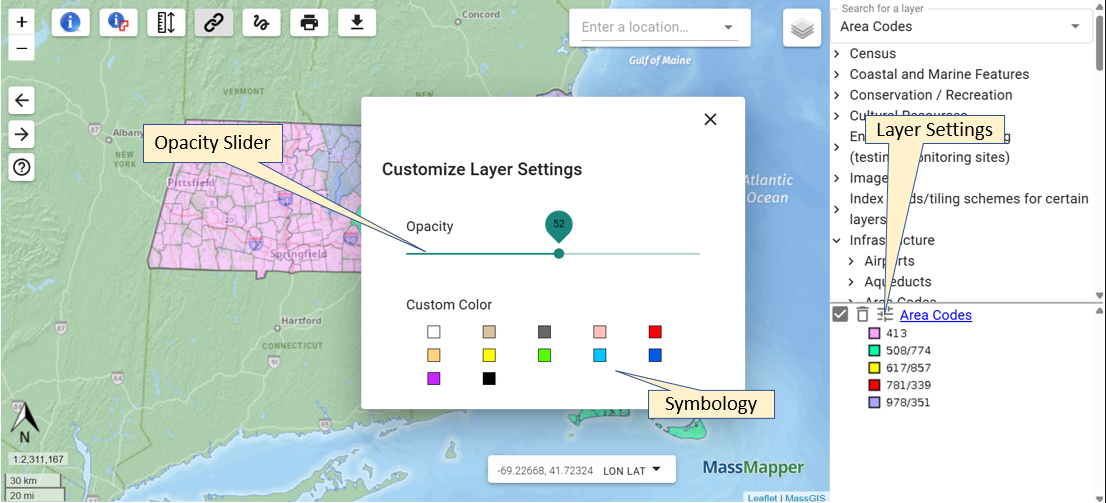
Task: Change the LON LAT coordinate format
Action: pyautogui.click(x=632, y=471)
